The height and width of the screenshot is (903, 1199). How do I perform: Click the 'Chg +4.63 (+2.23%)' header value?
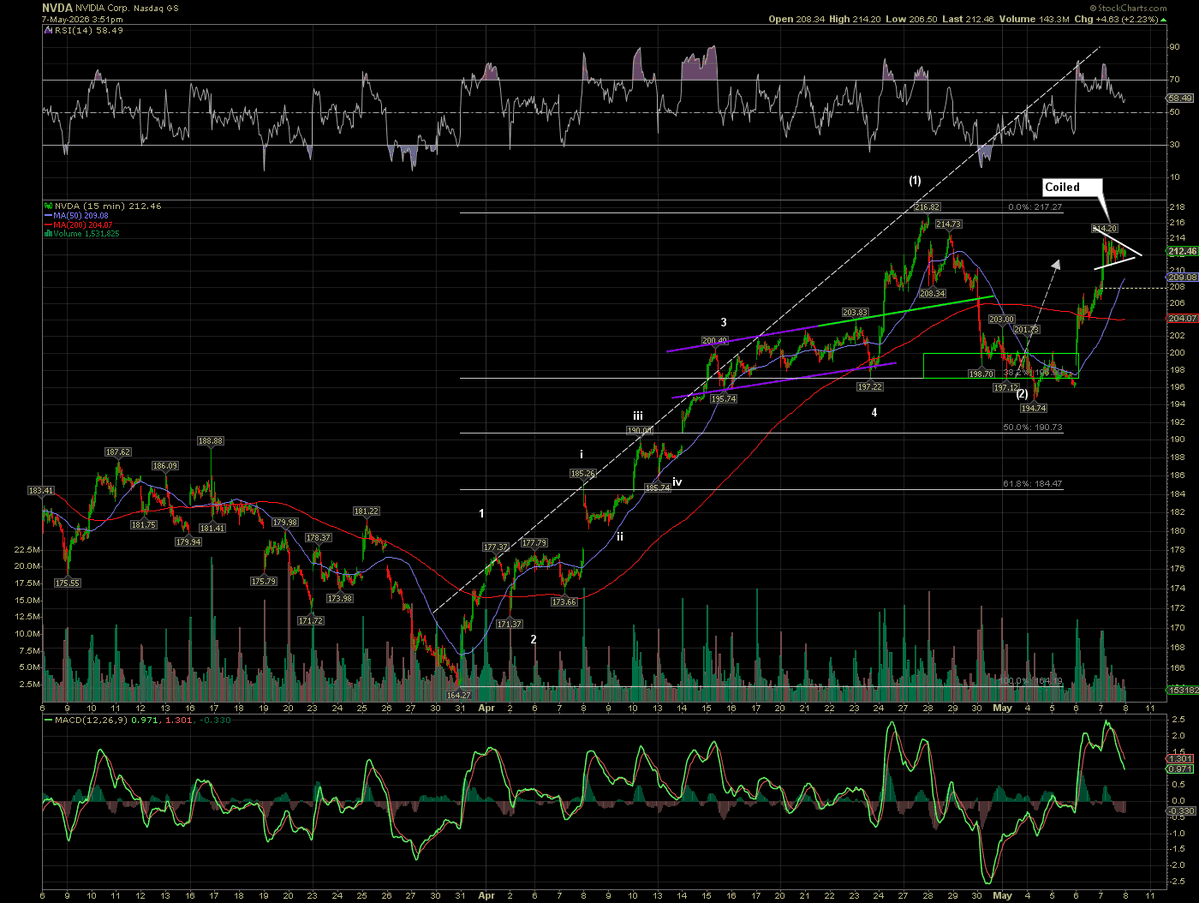coord(1116,19)
